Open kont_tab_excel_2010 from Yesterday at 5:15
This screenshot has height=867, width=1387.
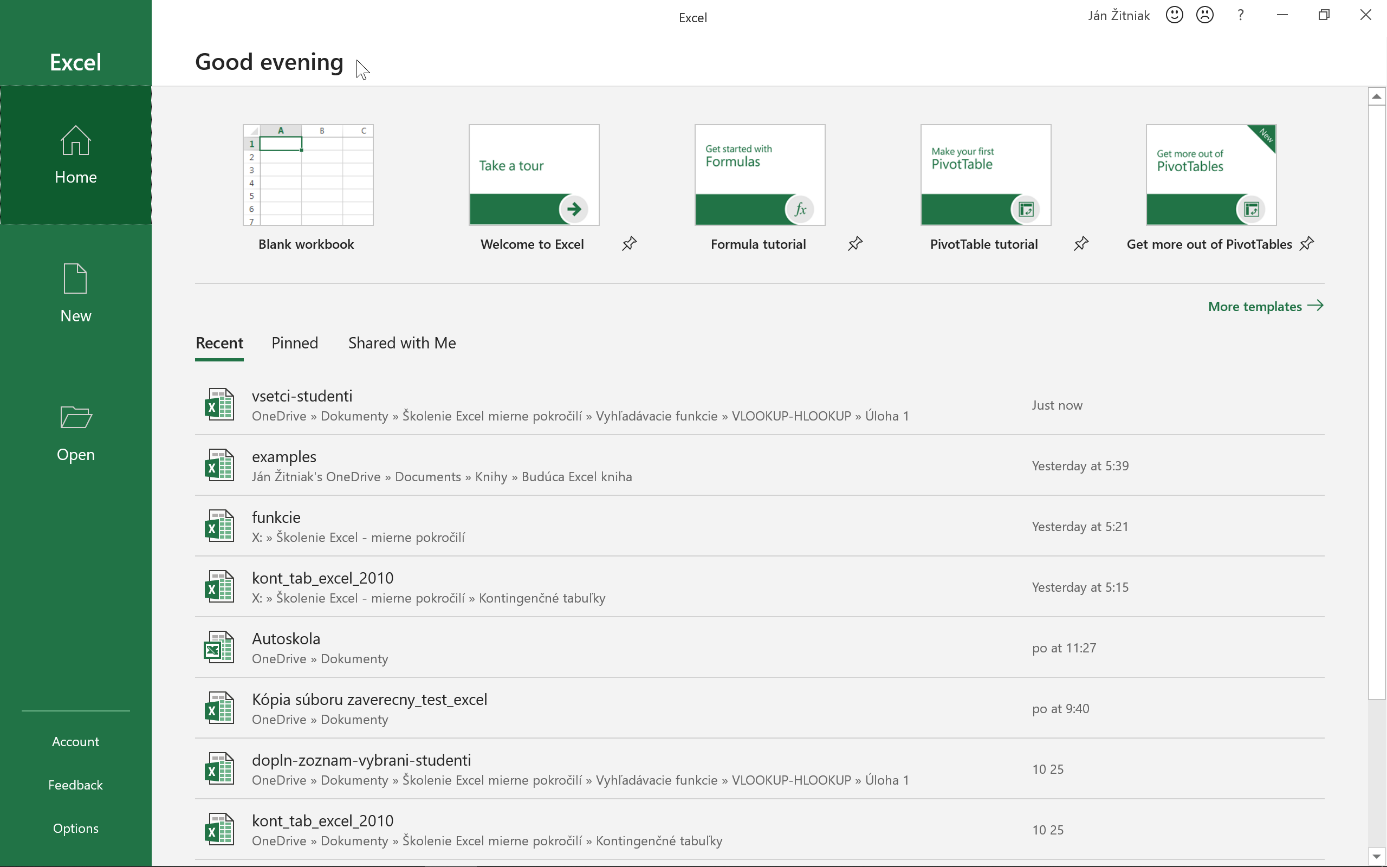(x=760, y=587)
